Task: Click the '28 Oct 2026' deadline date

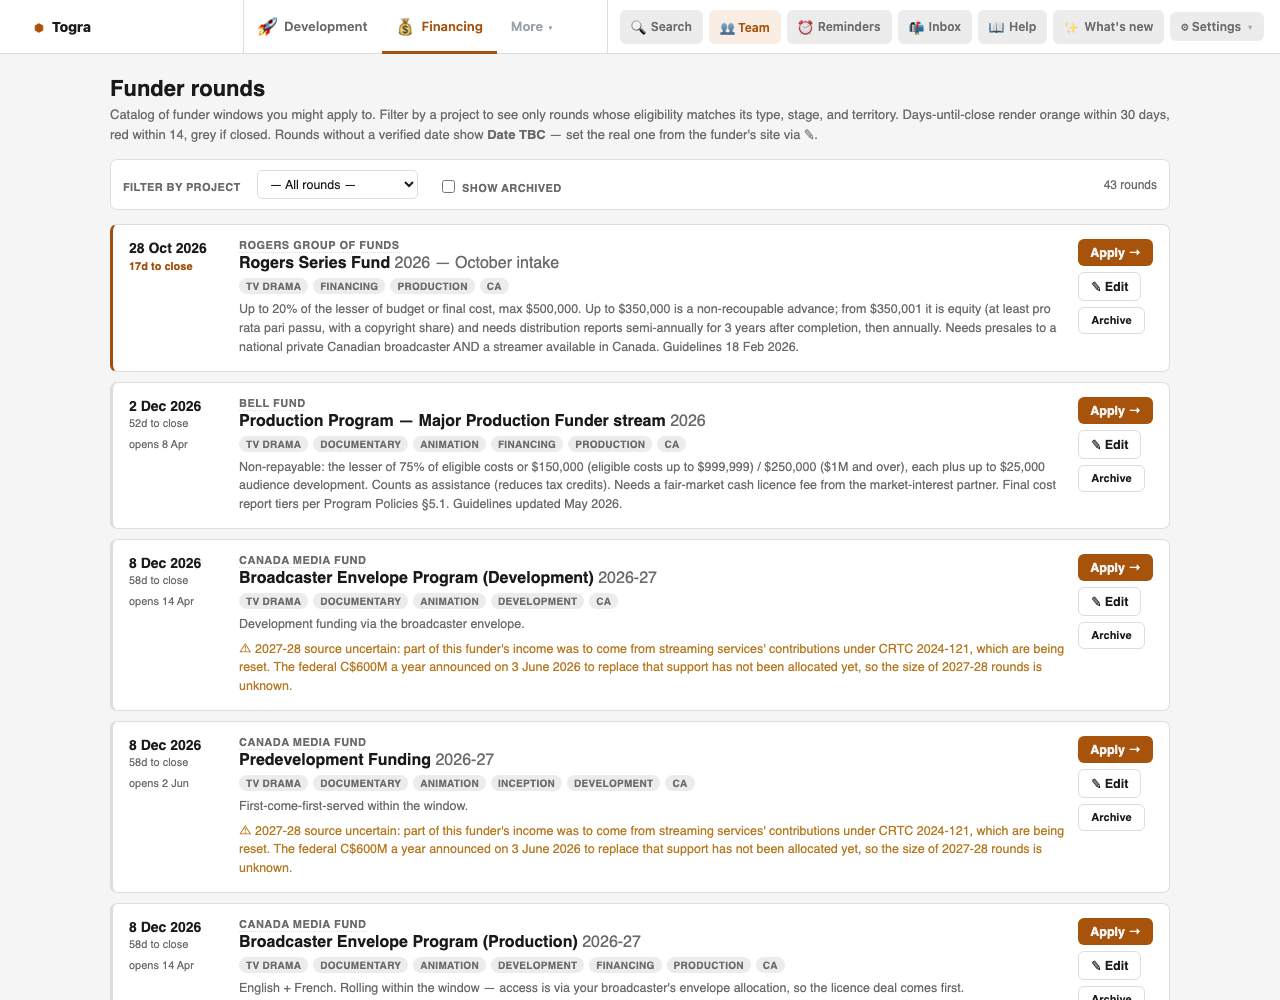Action: [168, 248]
